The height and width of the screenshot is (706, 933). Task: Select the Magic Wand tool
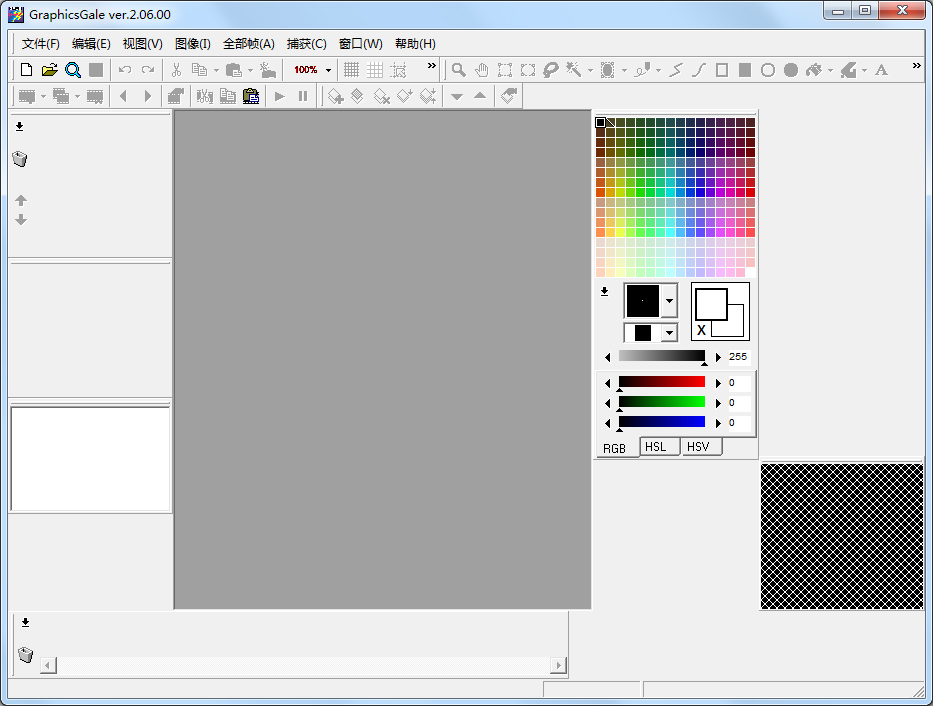pos(574,70)
